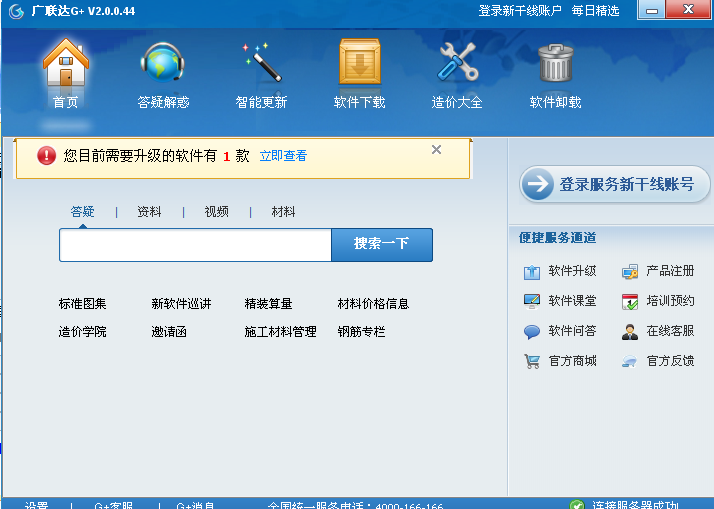
Task: Click the 培训预约 calendar icon
Action: pyautogui.click(x=630, y=301)
